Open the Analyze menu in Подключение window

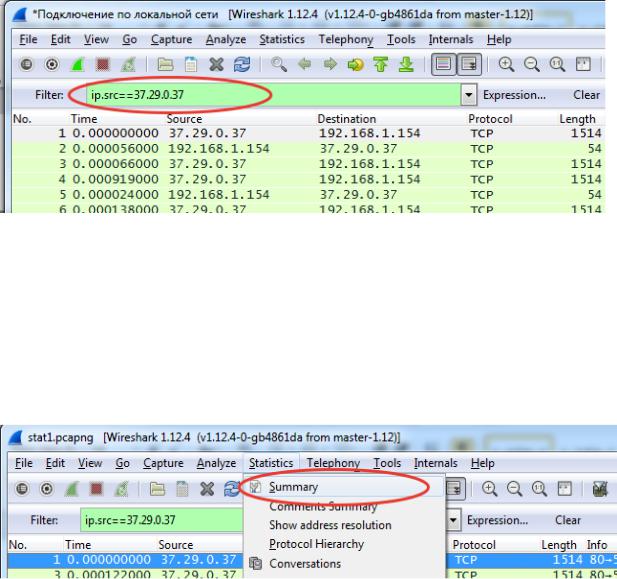click(x=226, y=39)
